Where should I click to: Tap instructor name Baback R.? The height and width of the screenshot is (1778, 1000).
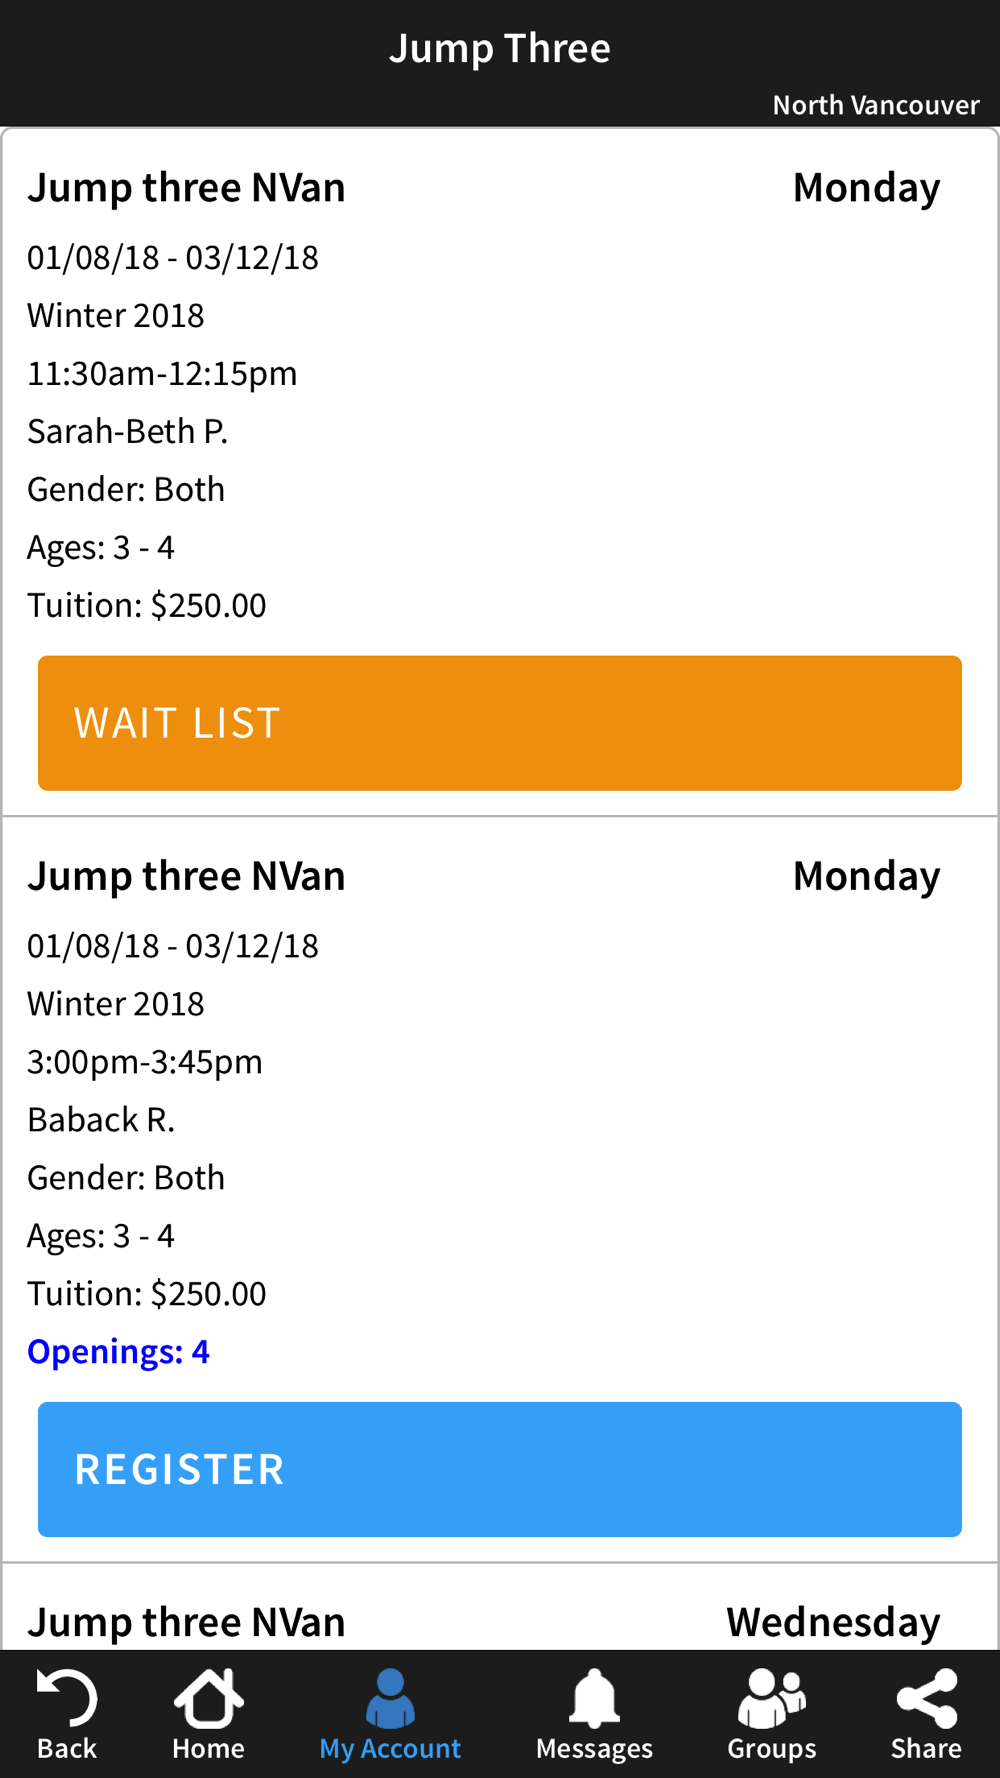[x=101, y=1119]
